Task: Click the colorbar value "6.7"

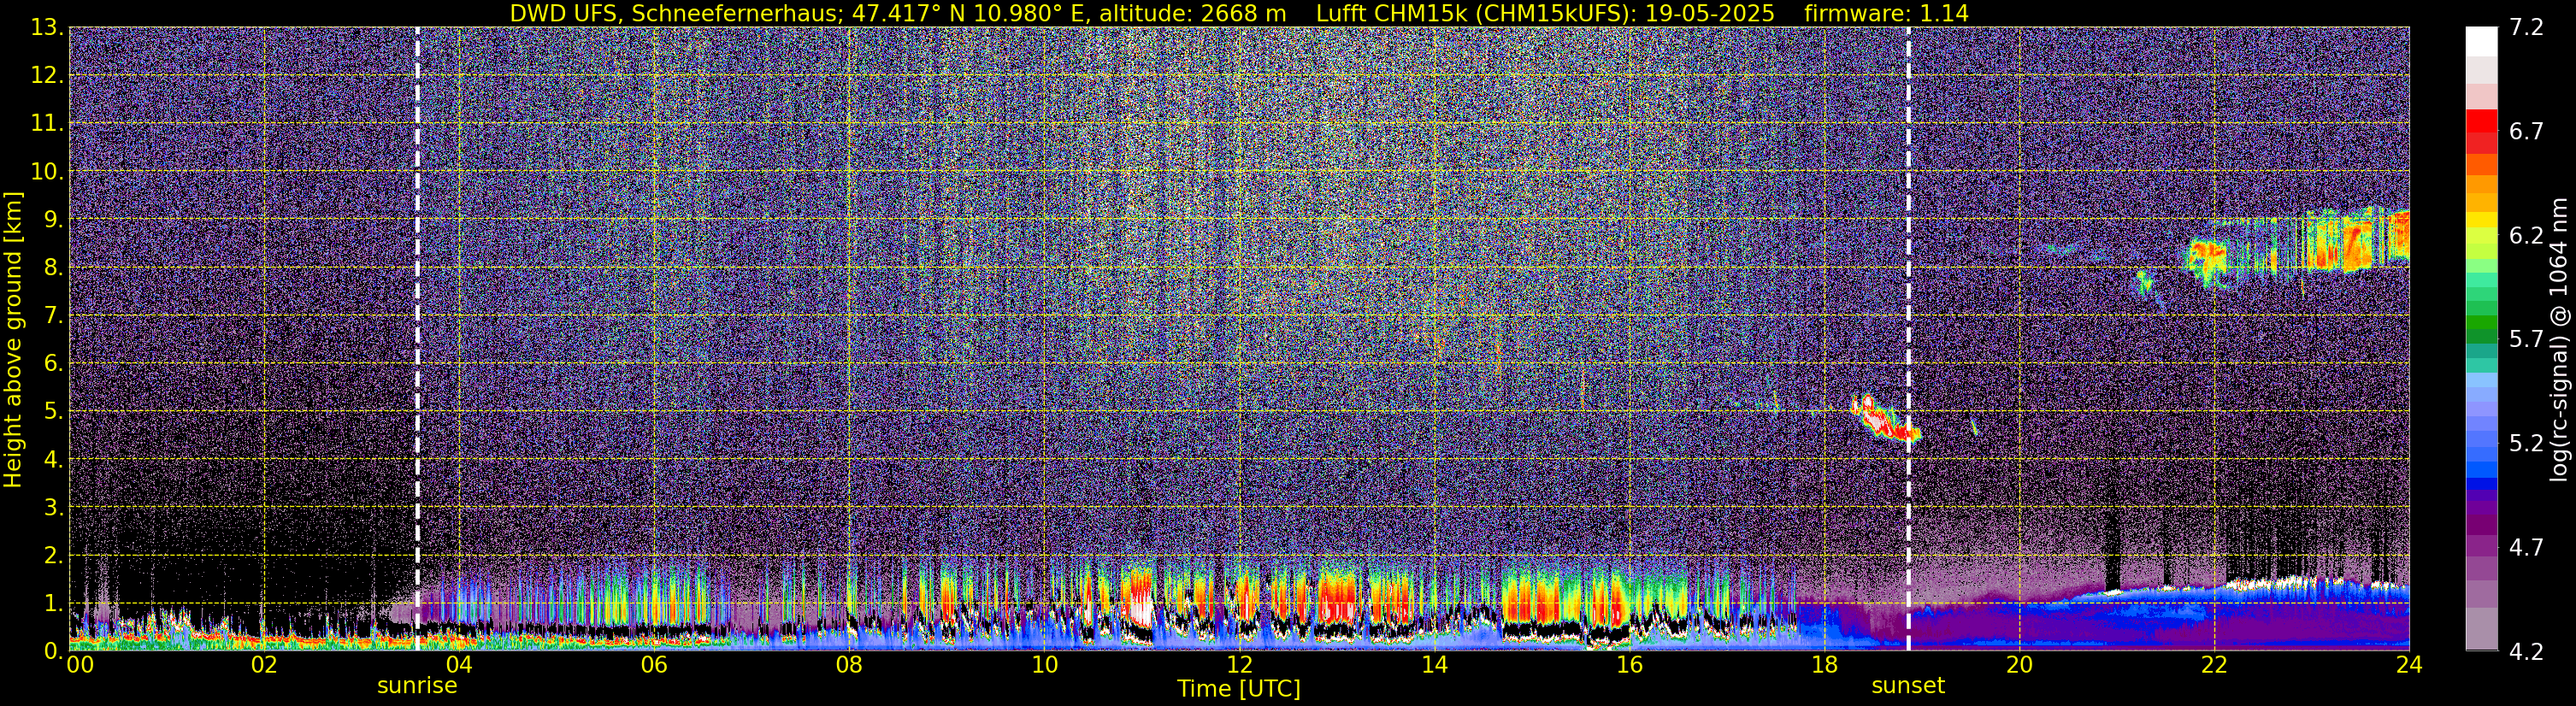Action: click(x=2526, y=131)
